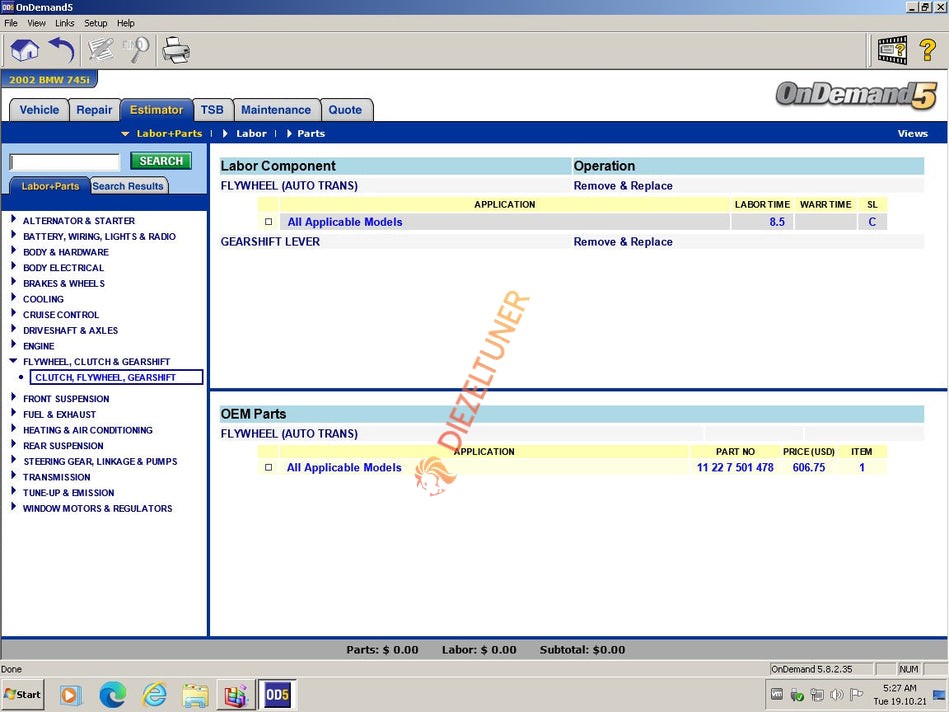The height and width of the screenshot is (712, 949).
Task: Expand ALTERNATOR & STARTER category
Action: pyautogui.click(x=13, y=219)
